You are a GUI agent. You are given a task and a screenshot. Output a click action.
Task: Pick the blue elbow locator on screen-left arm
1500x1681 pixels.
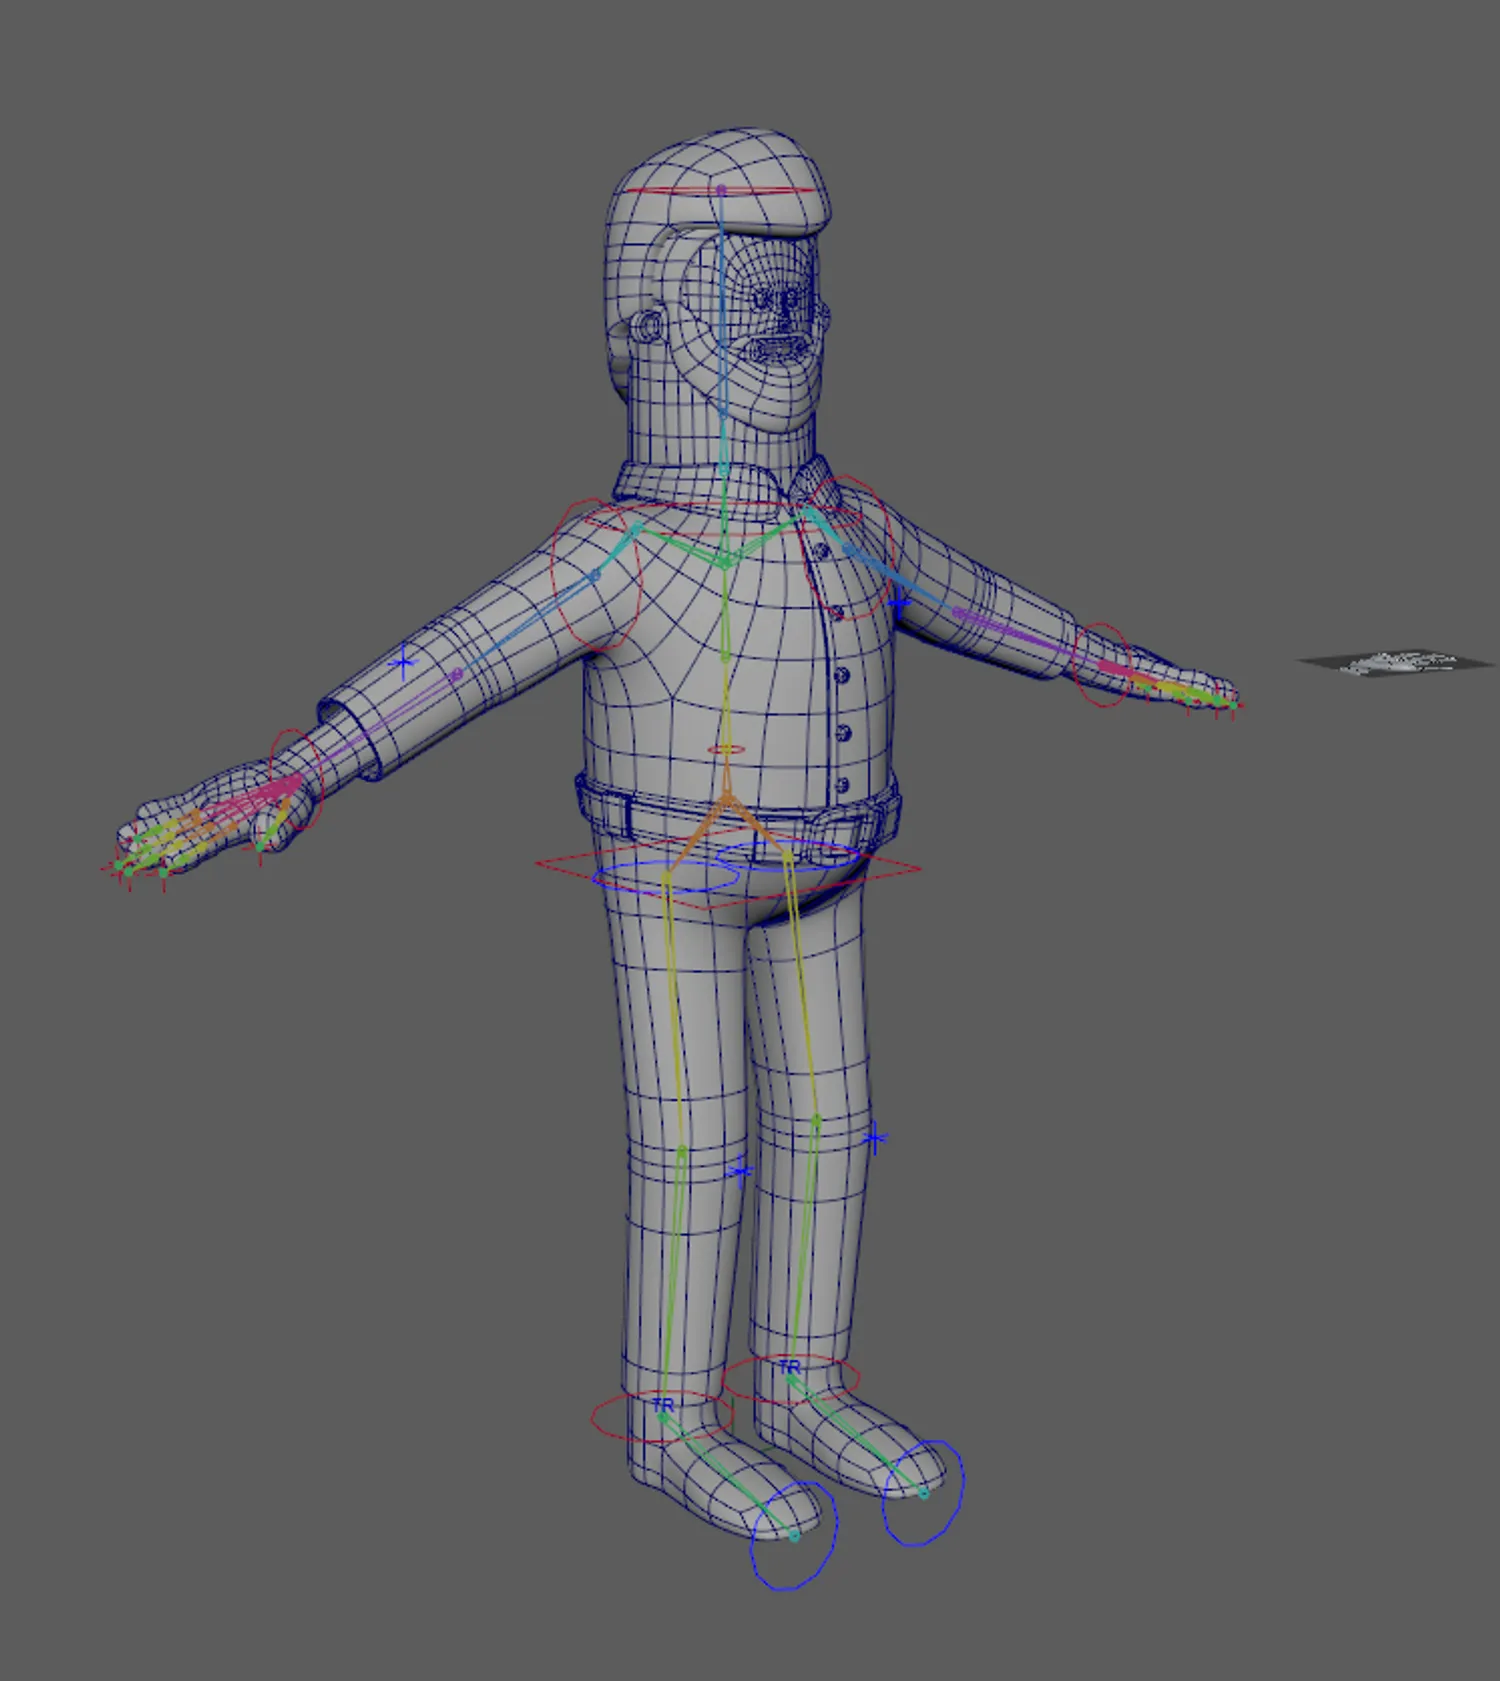click(x=403, y=661)
